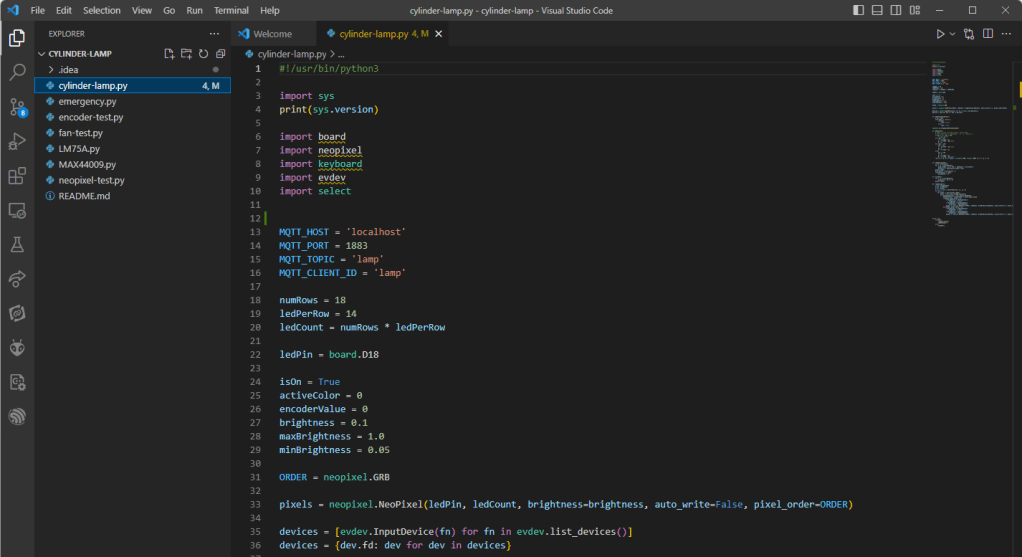Click the cylinder-lamp.py breadcrumb
1022x557 pixels.
coord(291,54)
